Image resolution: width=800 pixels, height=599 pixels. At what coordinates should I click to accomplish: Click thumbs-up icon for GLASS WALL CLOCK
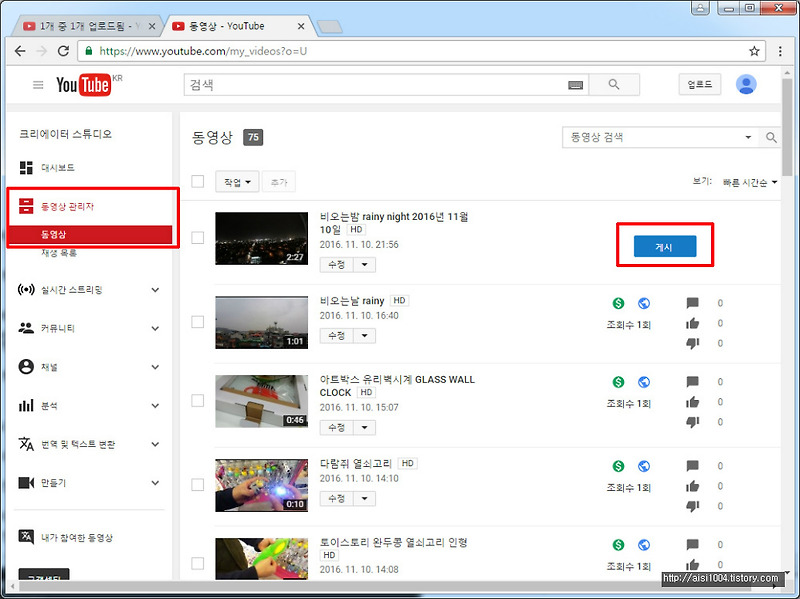(692, 402)
